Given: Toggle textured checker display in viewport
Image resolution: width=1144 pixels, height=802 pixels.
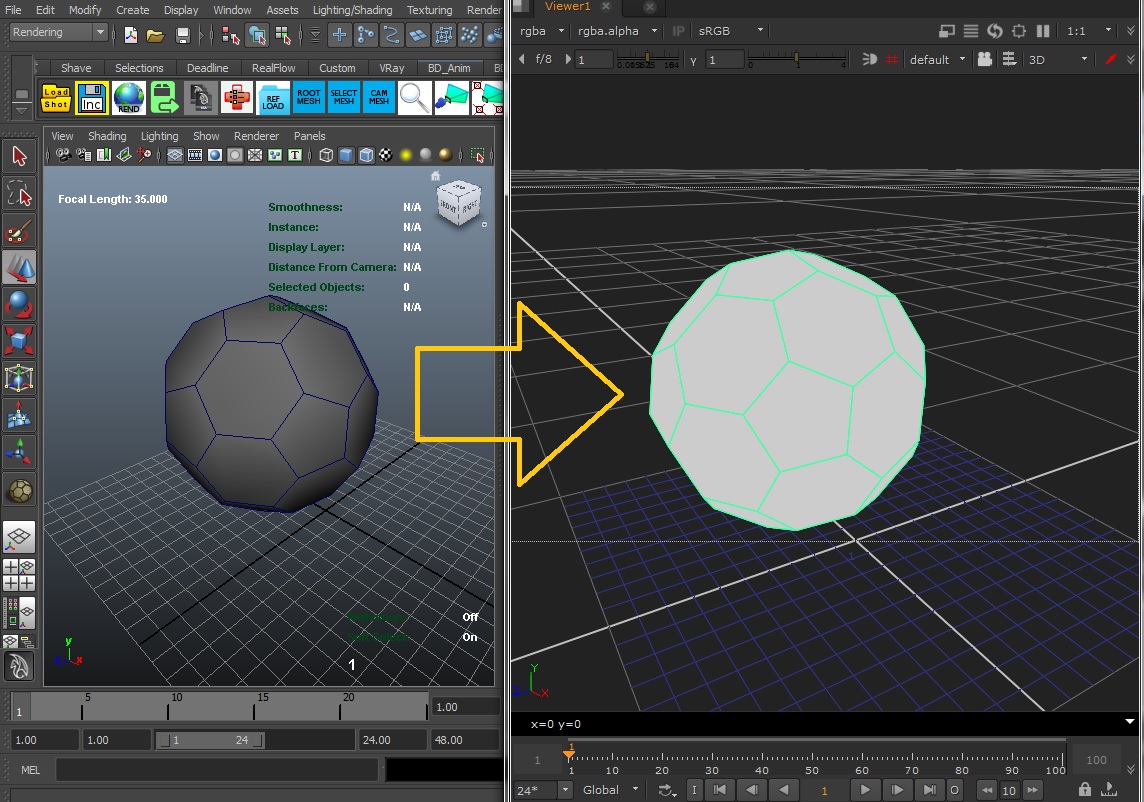Looking at the screenshot, I should [x=385, y=155].
